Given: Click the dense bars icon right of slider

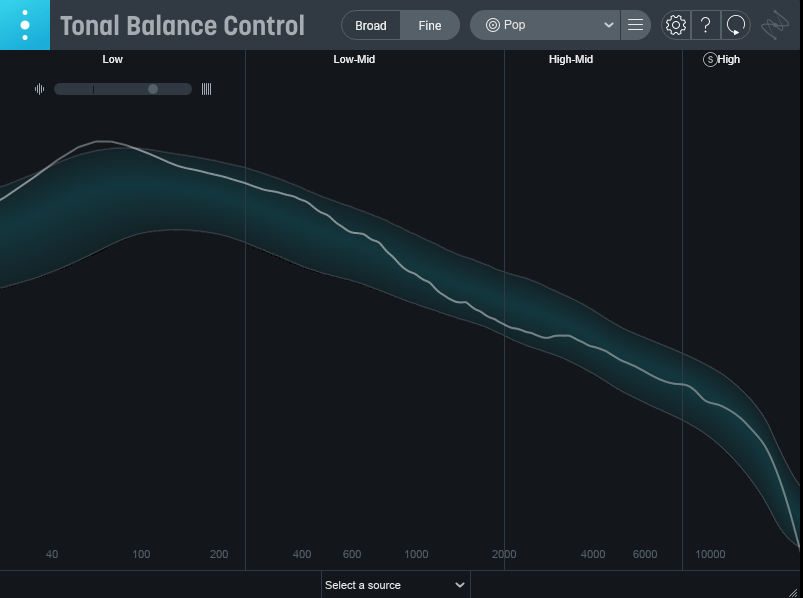Looking at the screenshot, I should pyautogui.click(x=206, y=89).
